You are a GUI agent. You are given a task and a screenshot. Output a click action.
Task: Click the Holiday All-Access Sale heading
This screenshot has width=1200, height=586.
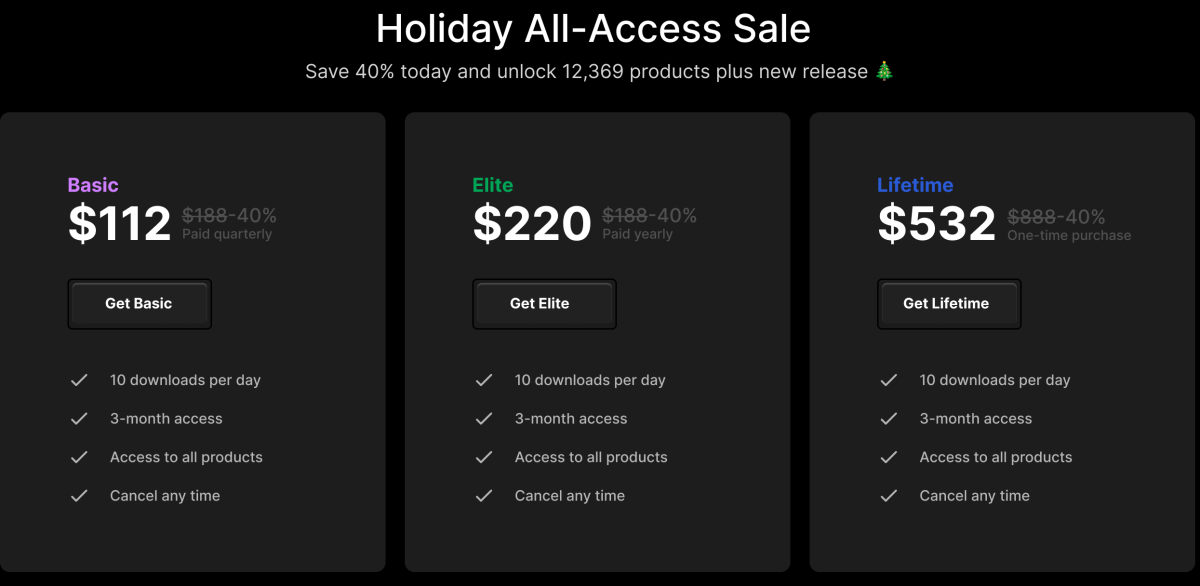[x=593, y=29]
